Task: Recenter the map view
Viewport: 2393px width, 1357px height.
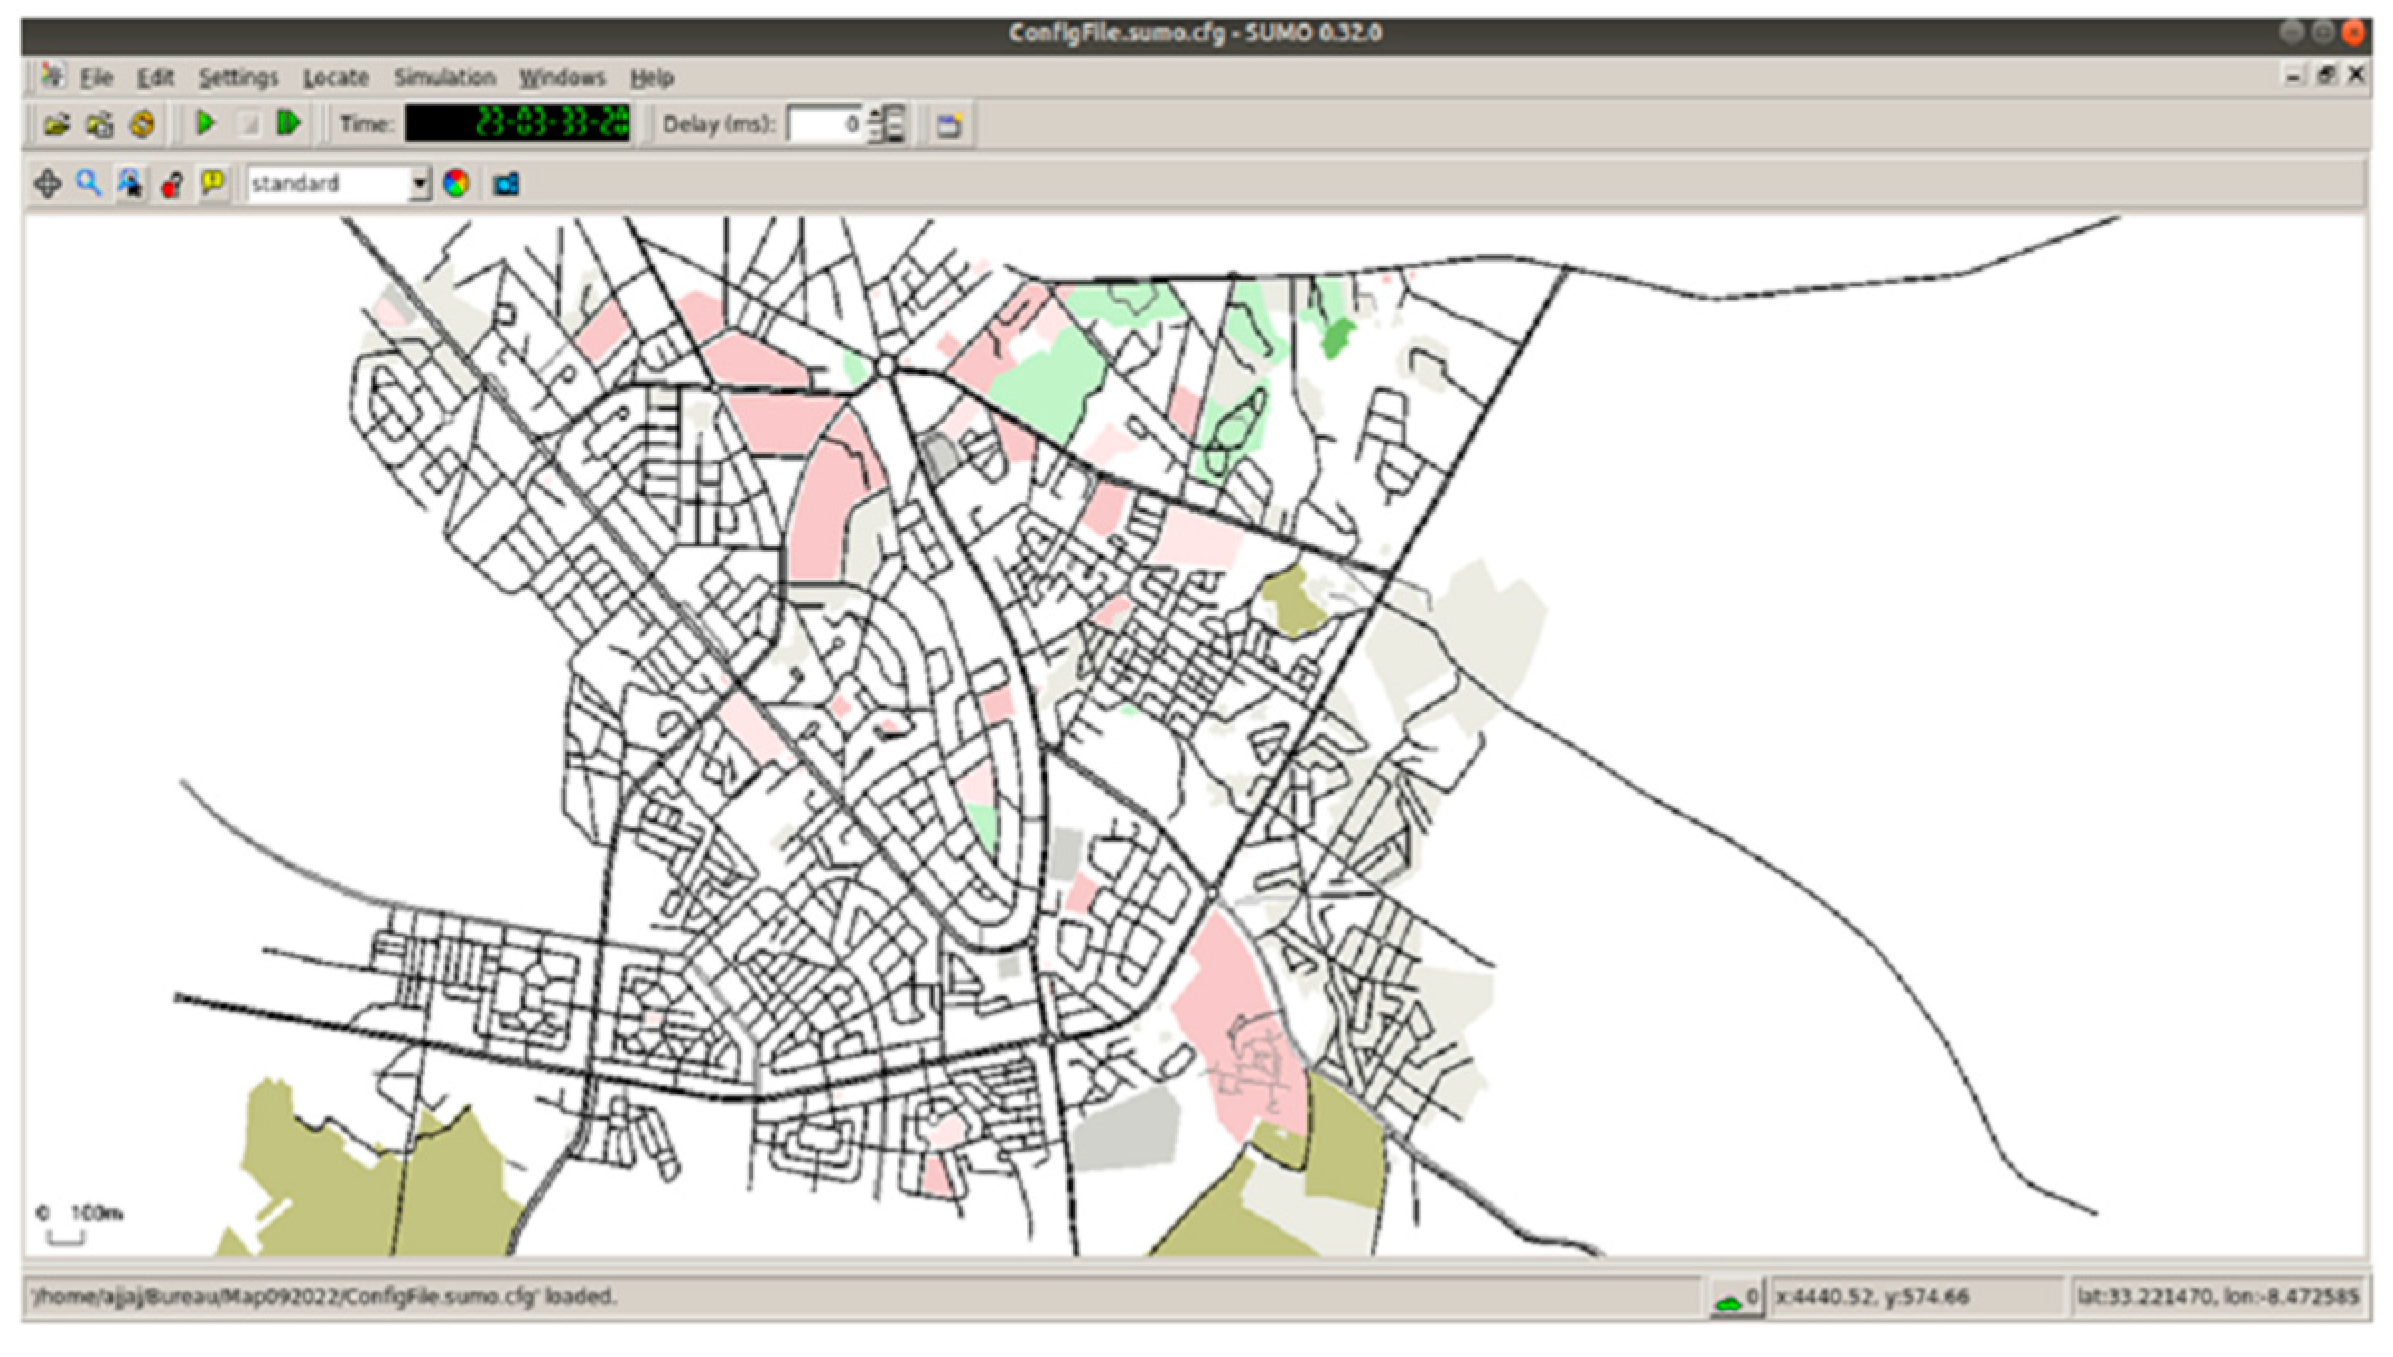Action: [47, 184]
